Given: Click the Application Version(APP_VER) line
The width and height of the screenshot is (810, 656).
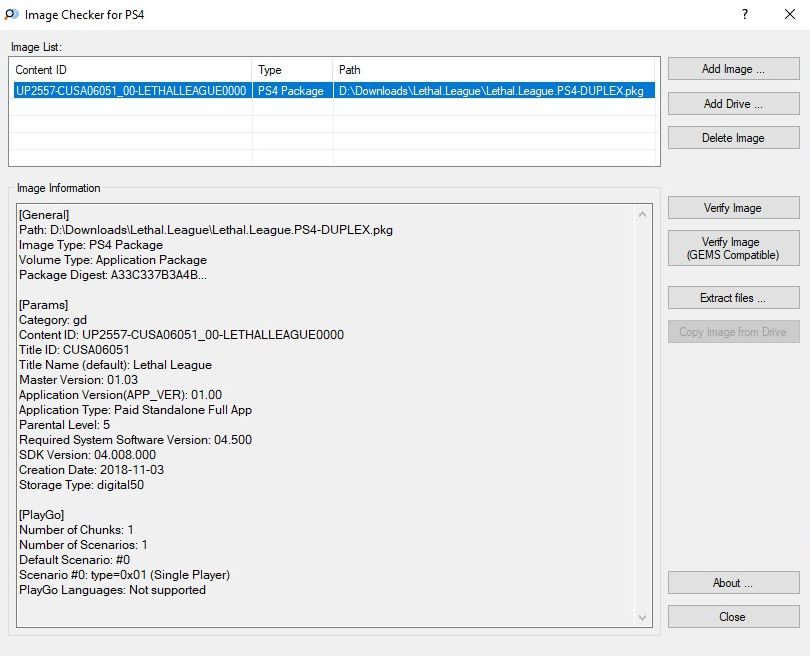Looking at the screenshot, I should point(120,395).
